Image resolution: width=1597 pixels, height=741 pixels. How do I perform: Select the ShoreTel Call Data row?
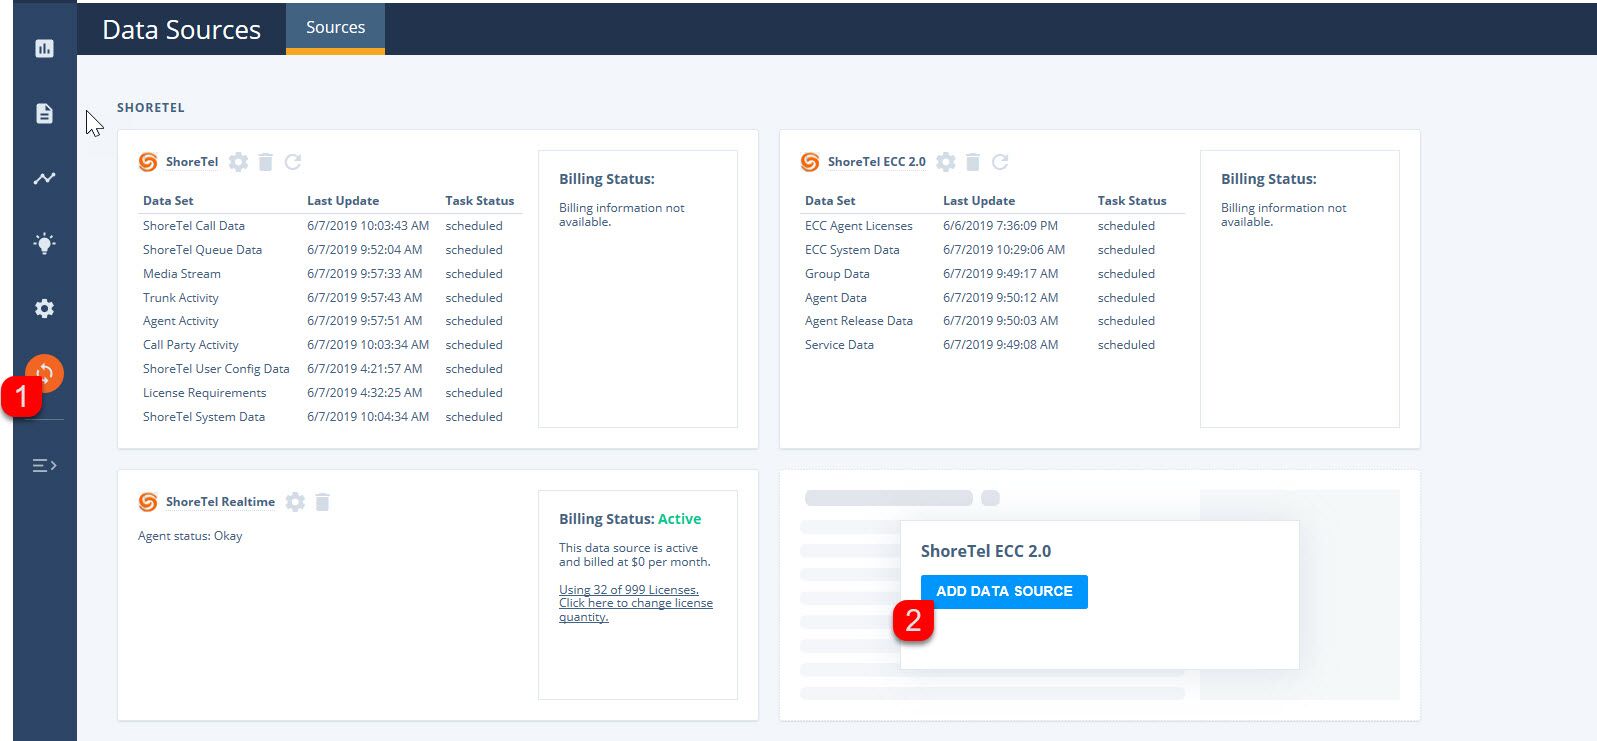330,226
